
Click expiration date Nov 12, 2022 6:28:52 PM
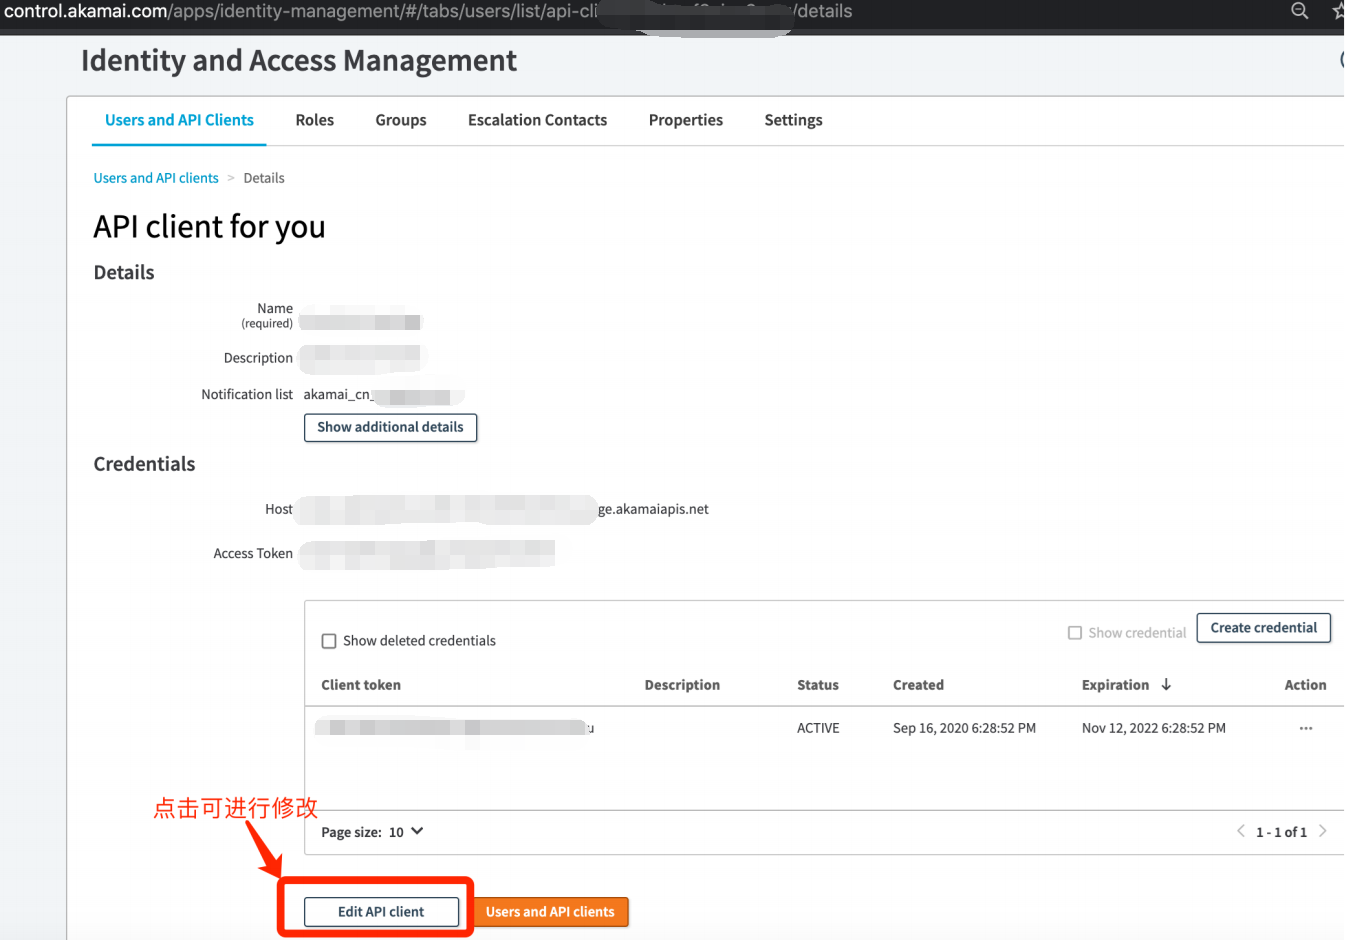coord(1153,728)
